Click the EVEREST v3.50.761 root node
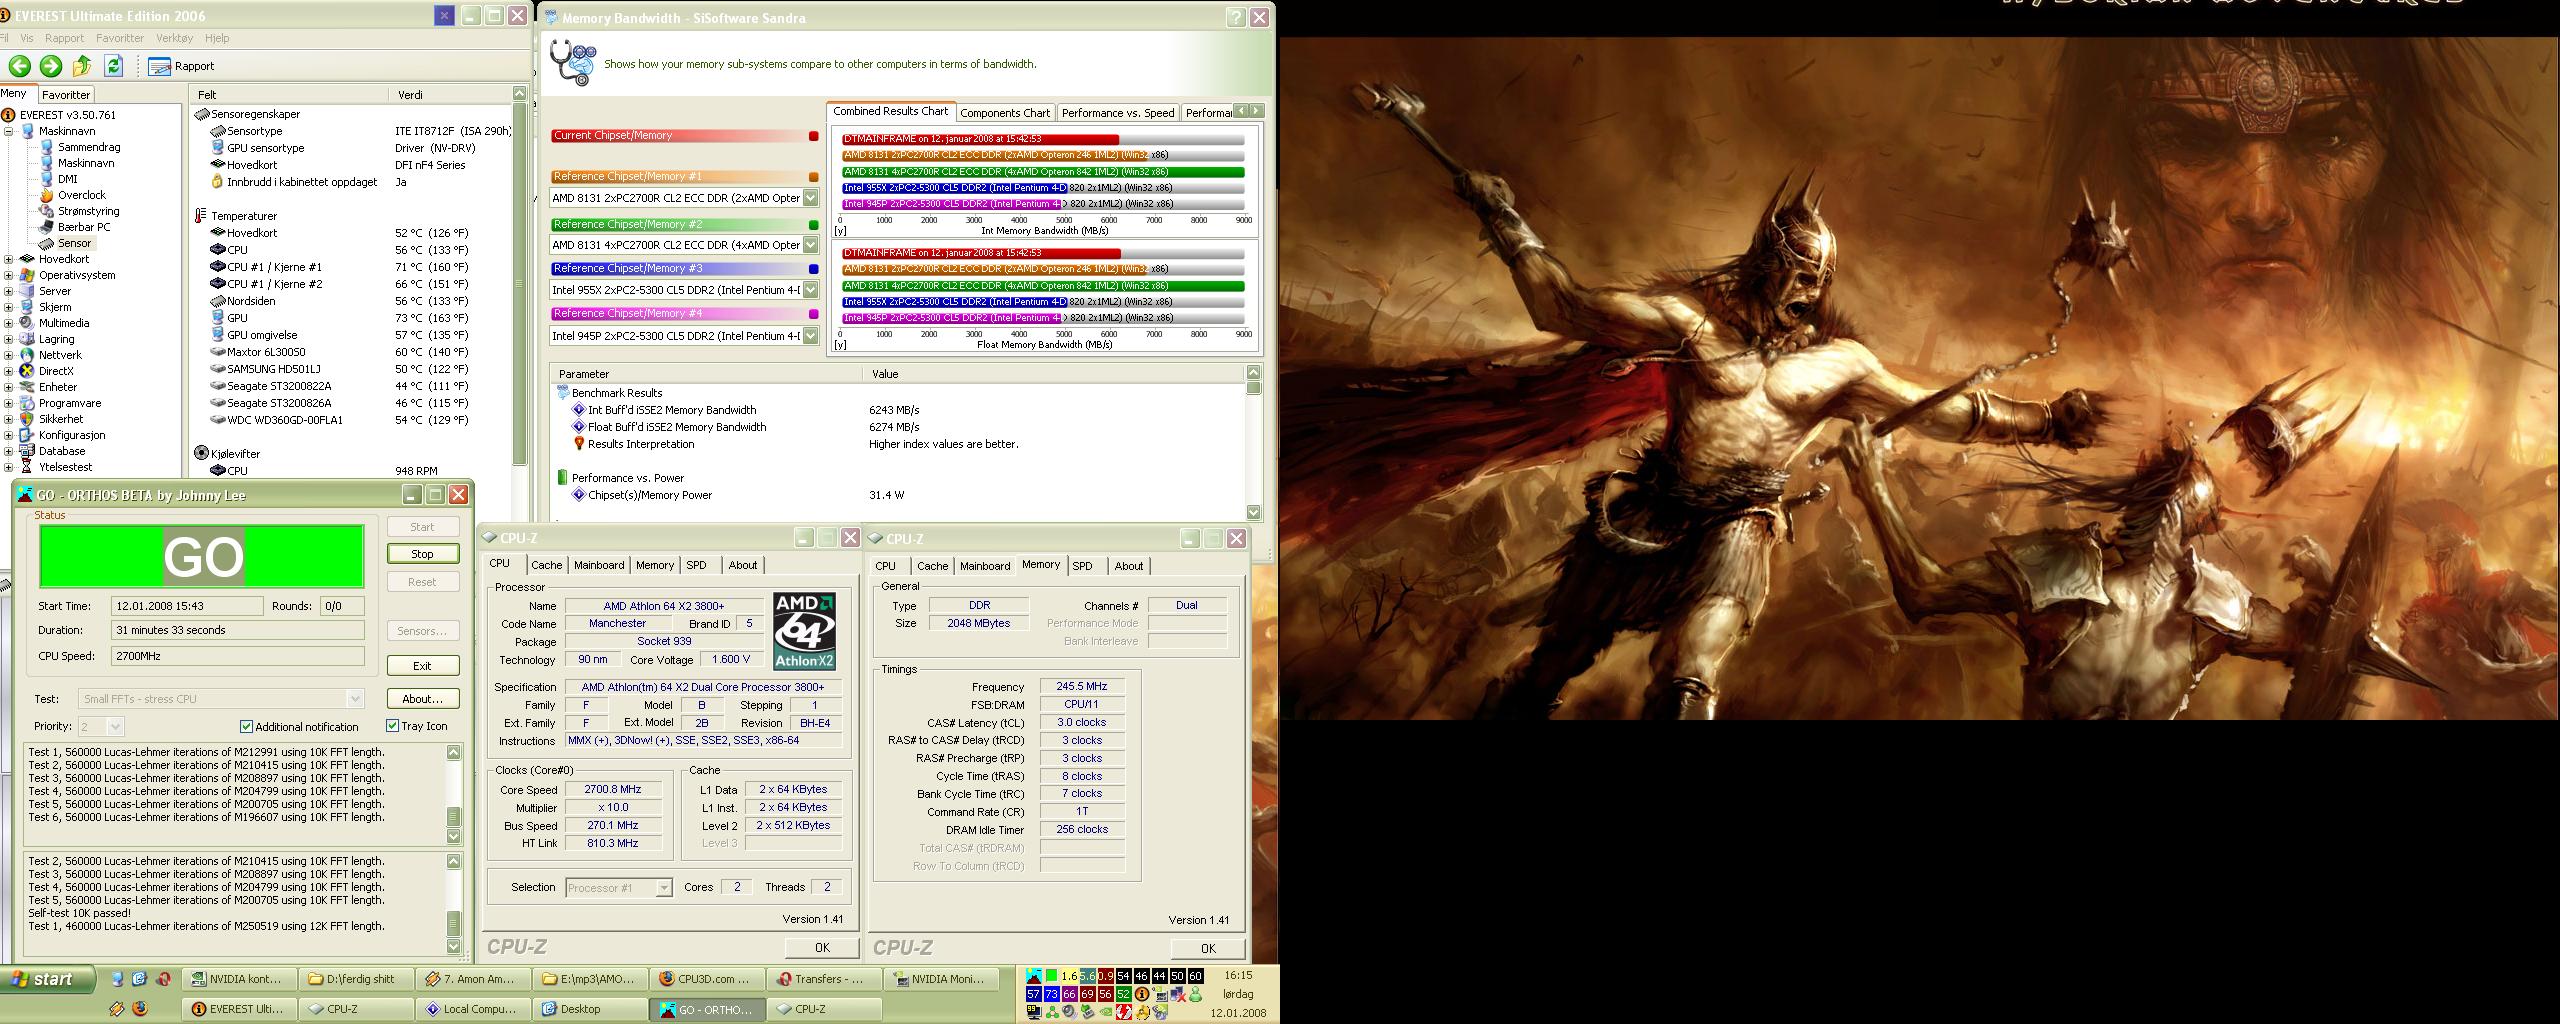 point(67,115)
